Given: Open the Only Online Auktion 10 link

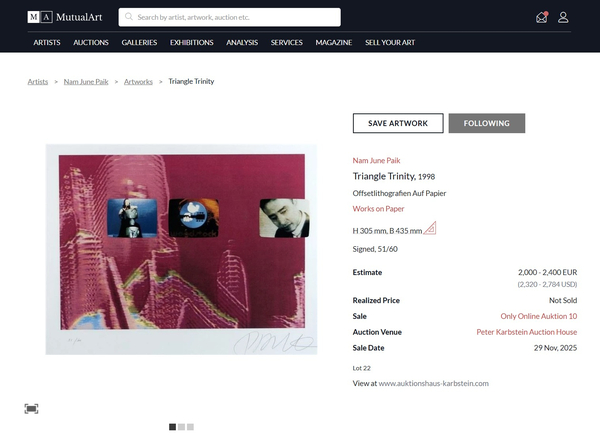Looking at the screenshot, I should click(x=539, y=316).
